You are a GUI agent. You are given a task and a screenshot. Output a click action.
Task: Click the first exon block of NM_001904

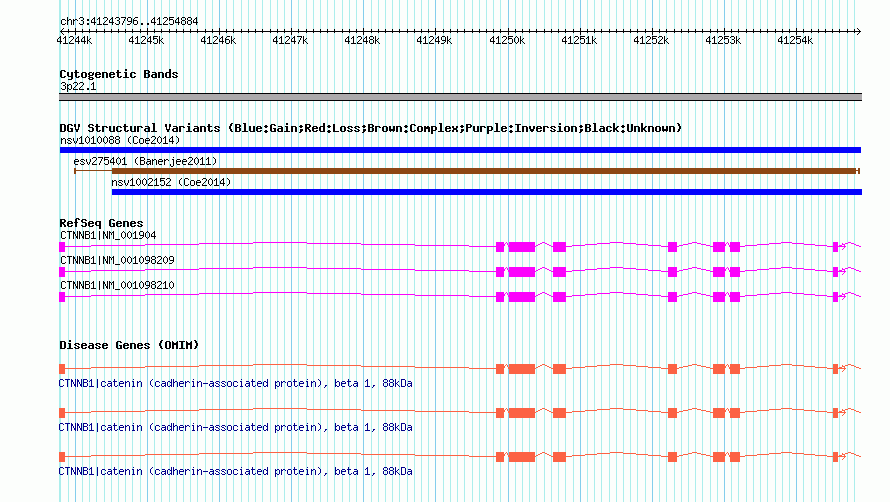[62, 247]
